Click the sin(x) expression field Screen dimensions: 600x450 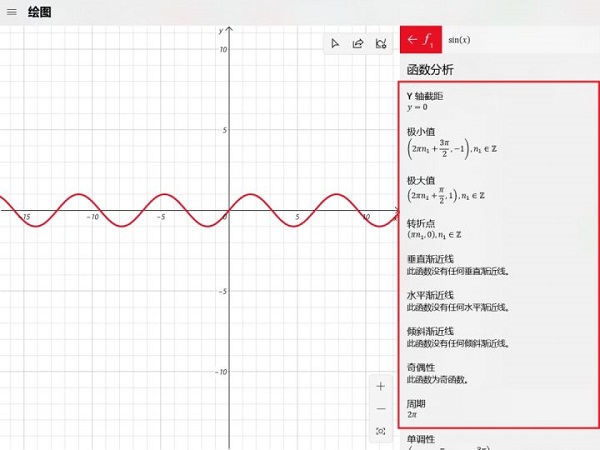(x=460, y=40)
